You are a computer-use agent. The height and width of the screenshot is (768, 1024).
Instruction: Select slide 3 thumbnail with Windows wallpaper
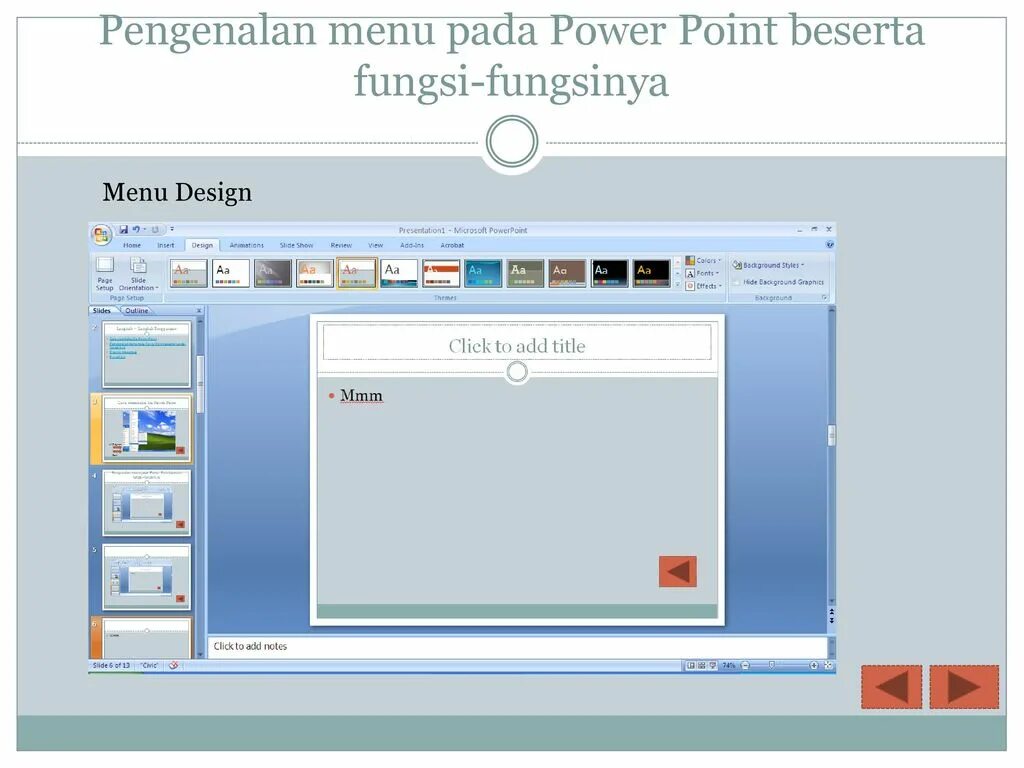coord(146,428)
